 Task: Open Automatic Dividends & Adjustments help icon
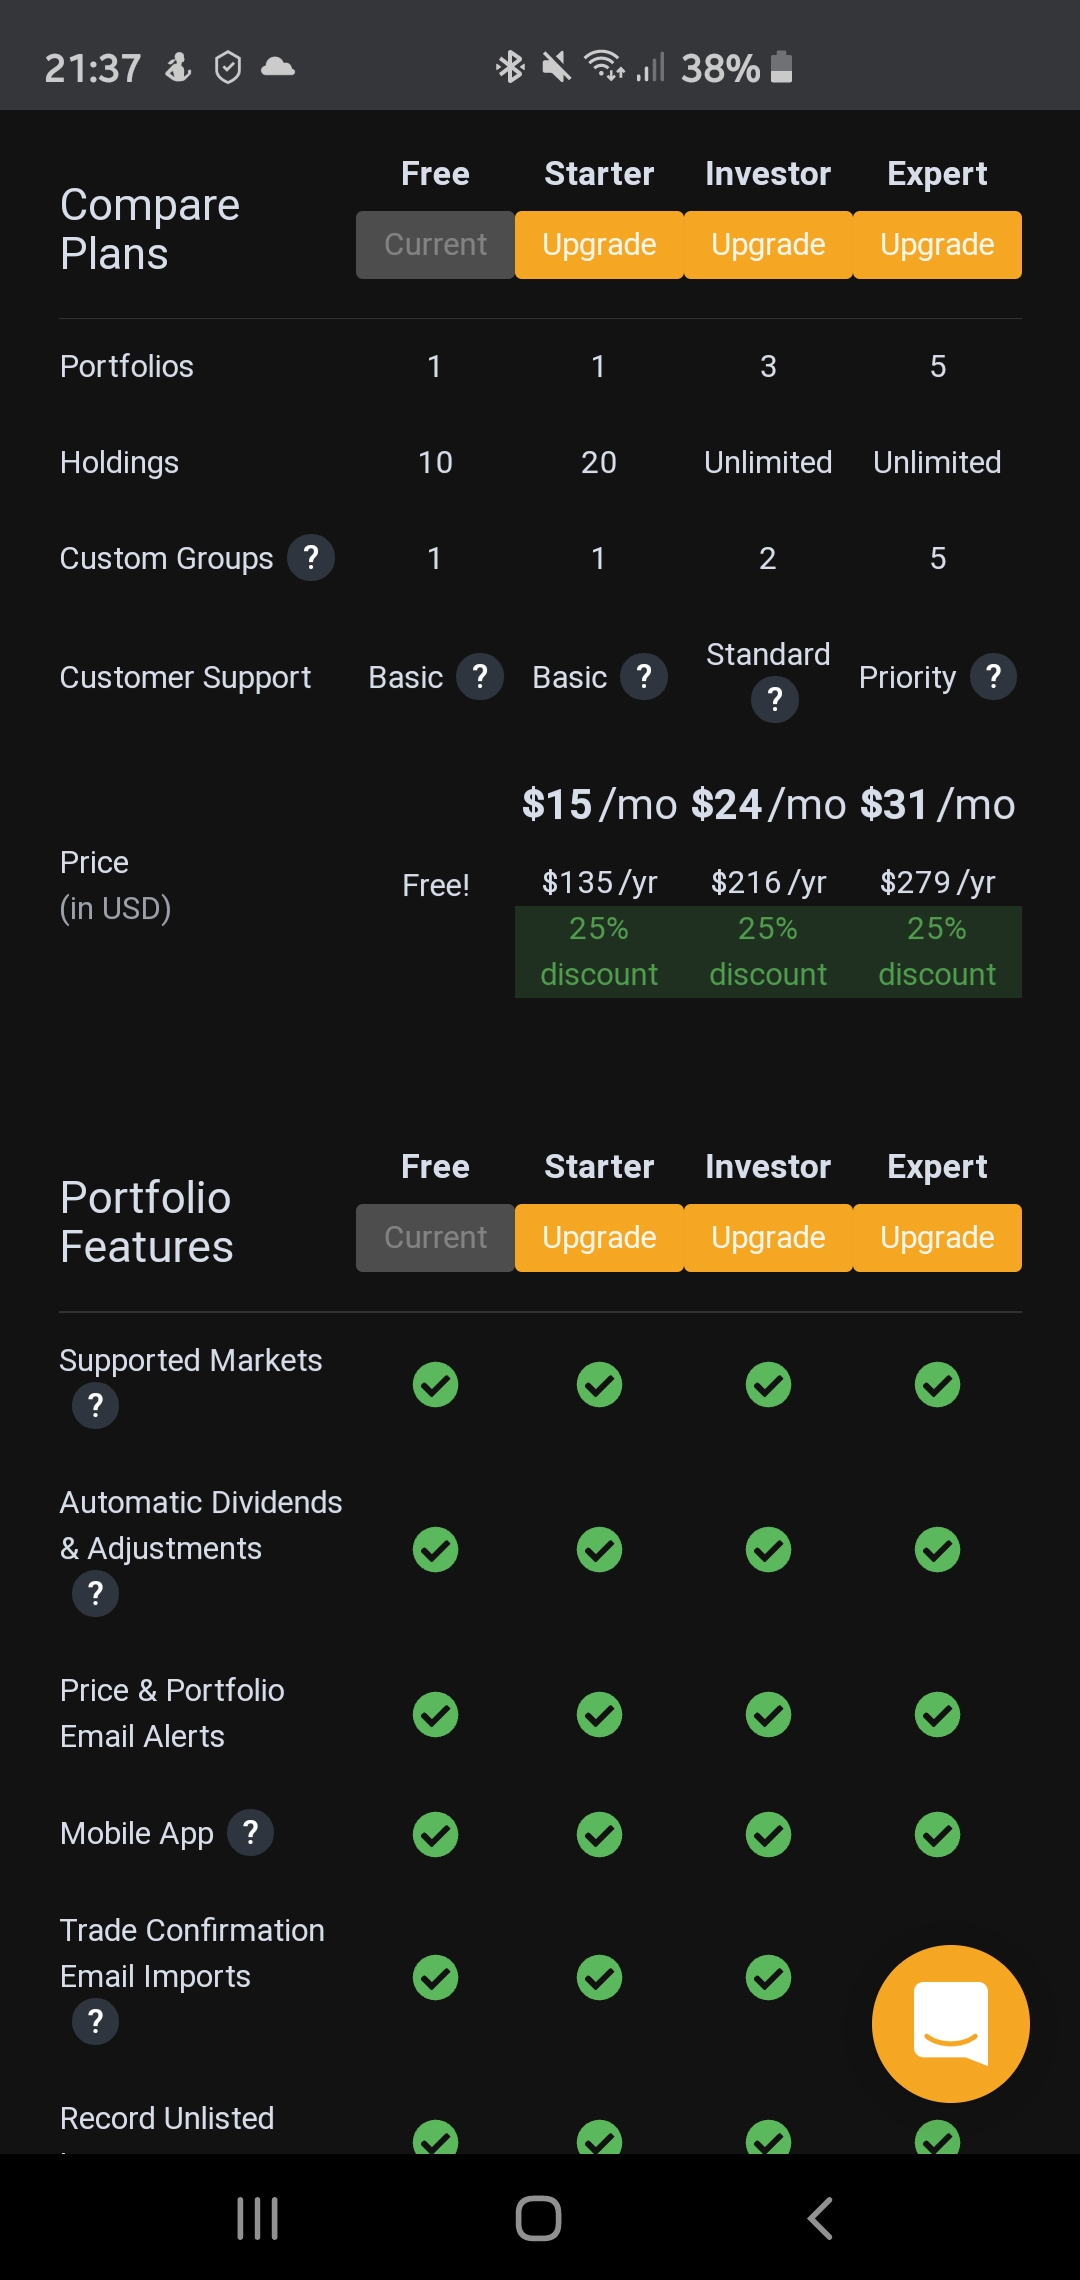pos(95,1593)
